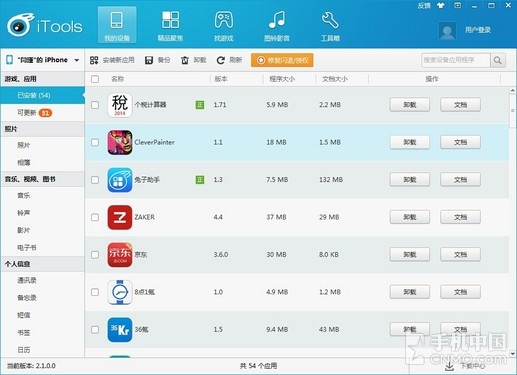
Task: Open the 工具箱 wrench tab
Action: pos(330,25)
